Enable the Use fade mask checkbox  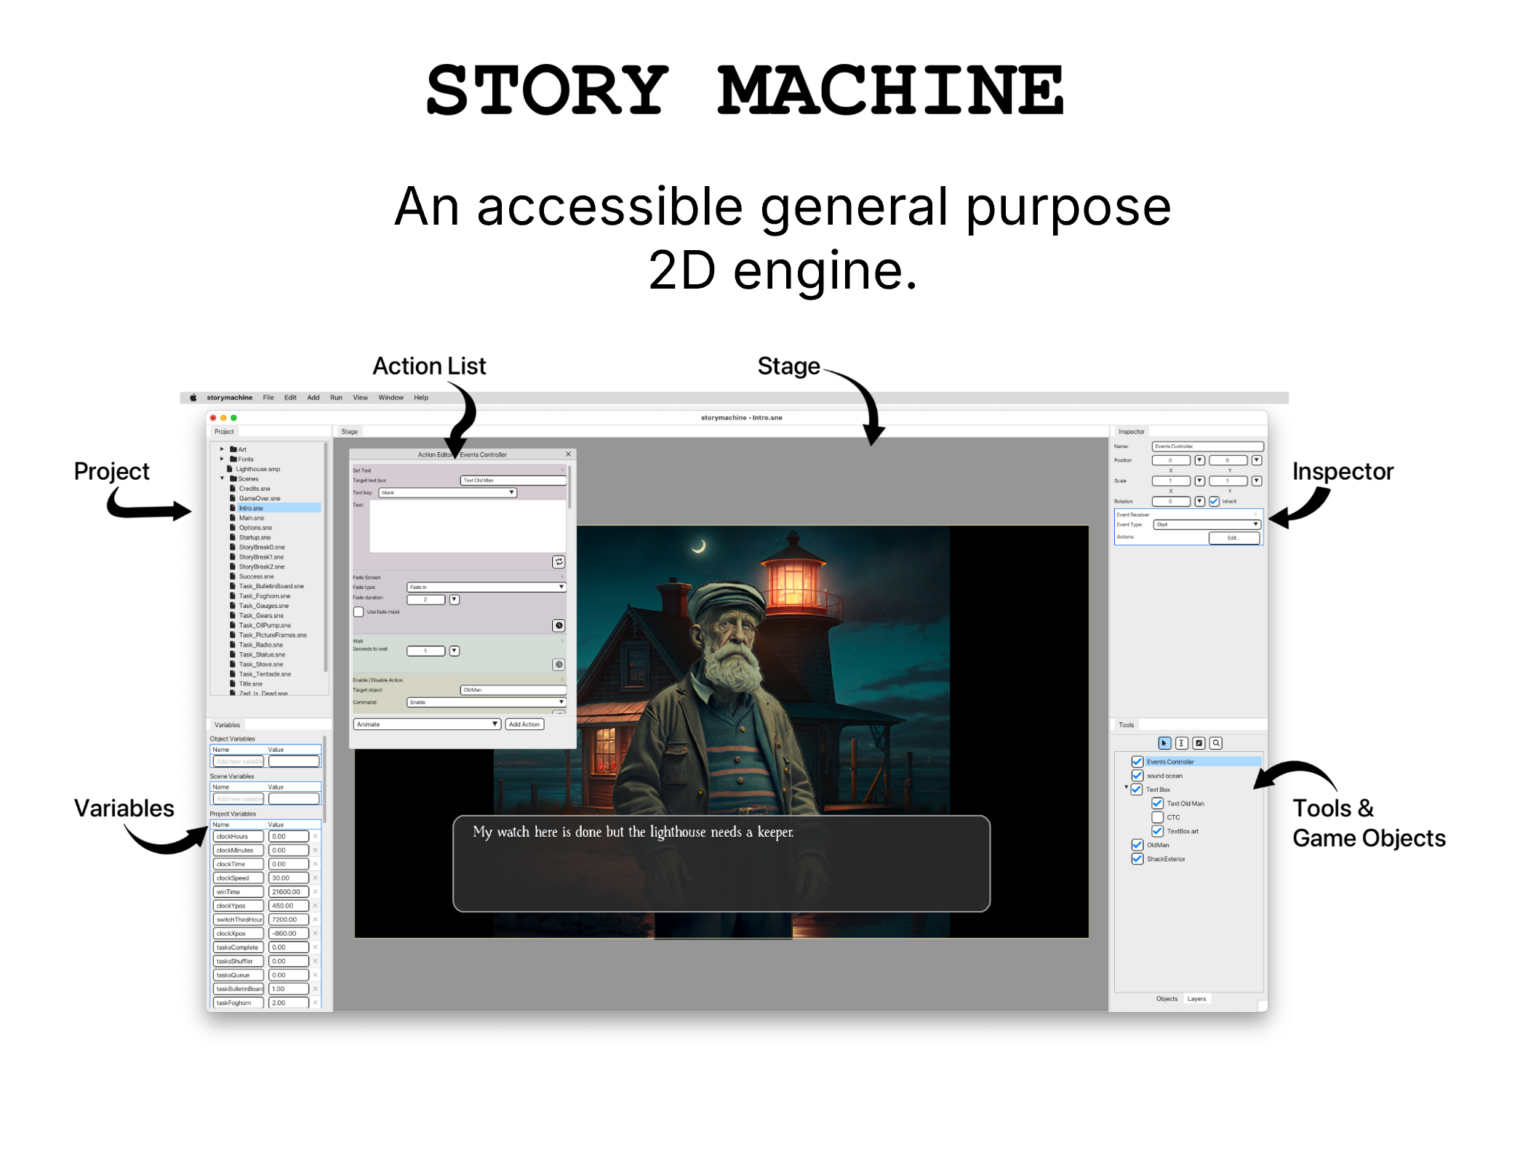coord(358,612)
